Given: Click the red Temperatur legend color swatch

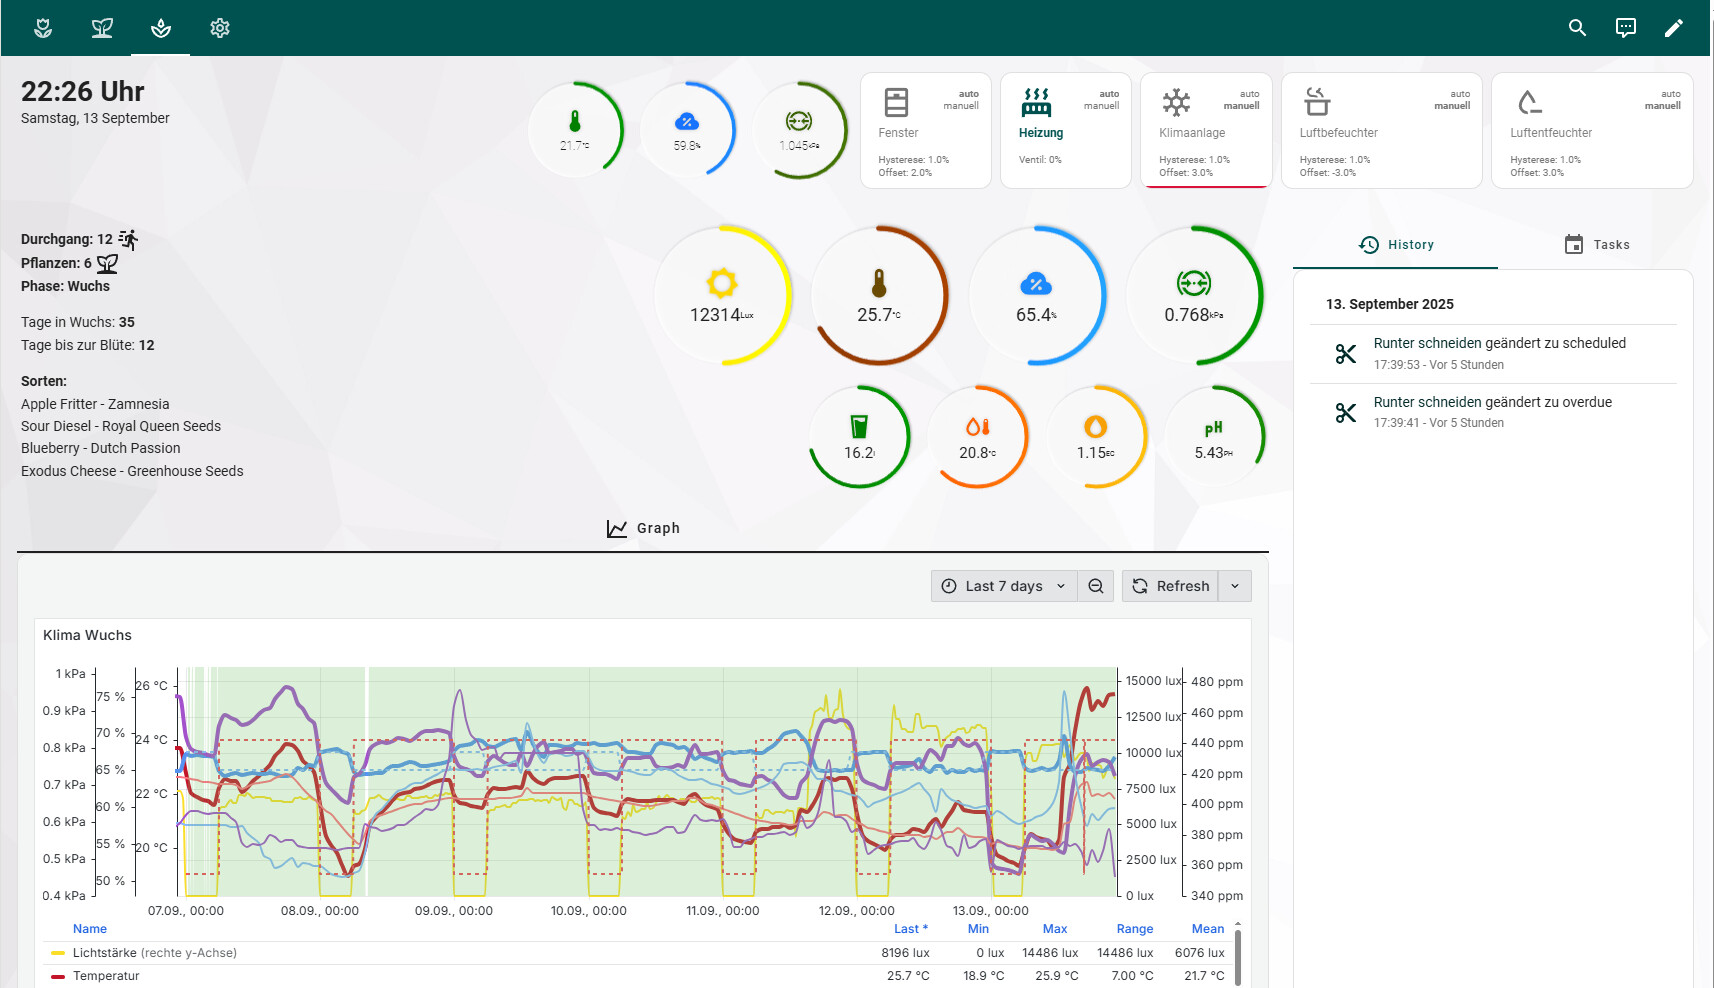Looking at the screenshot, I should pos(58,976).
